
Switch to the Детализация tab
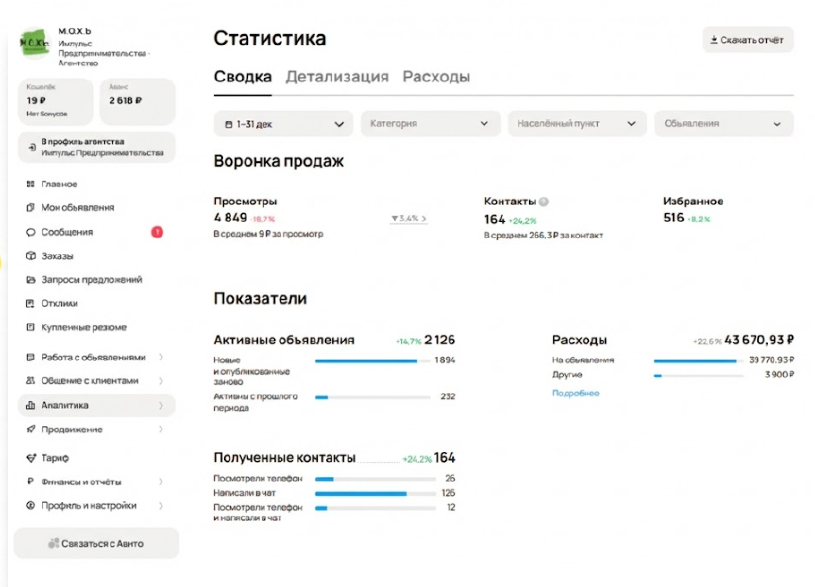pos(337,77)
